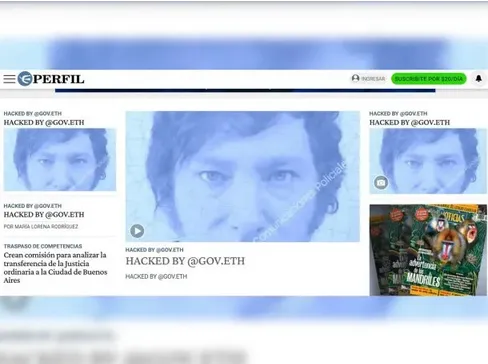Click the large center article image
This screenshot has height=364, width=488.
click(x=243, y=176)
